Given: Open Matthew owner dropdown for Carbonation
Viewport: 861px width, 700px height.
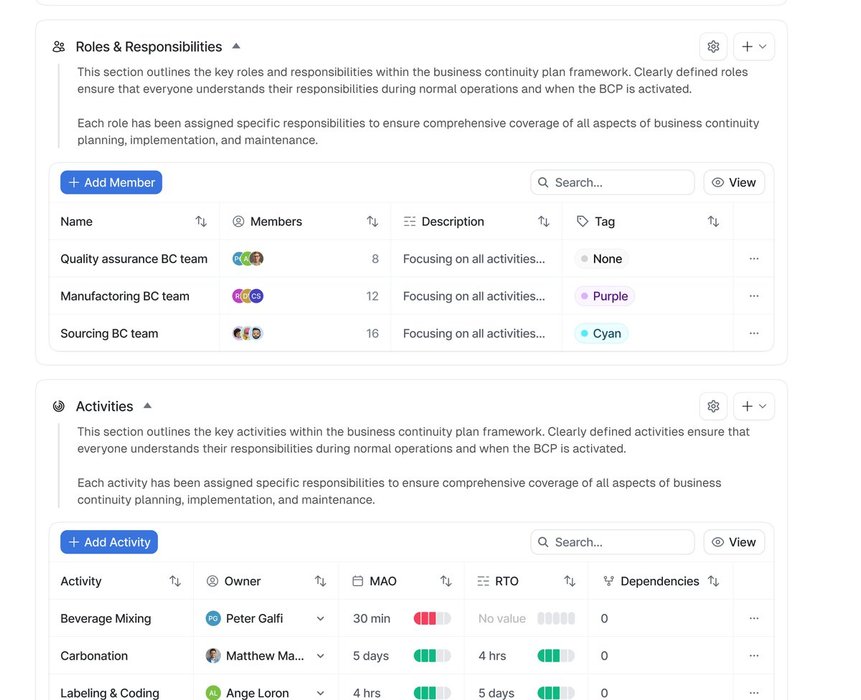Looking at the screenshot, I should click(x=320, y=656).
